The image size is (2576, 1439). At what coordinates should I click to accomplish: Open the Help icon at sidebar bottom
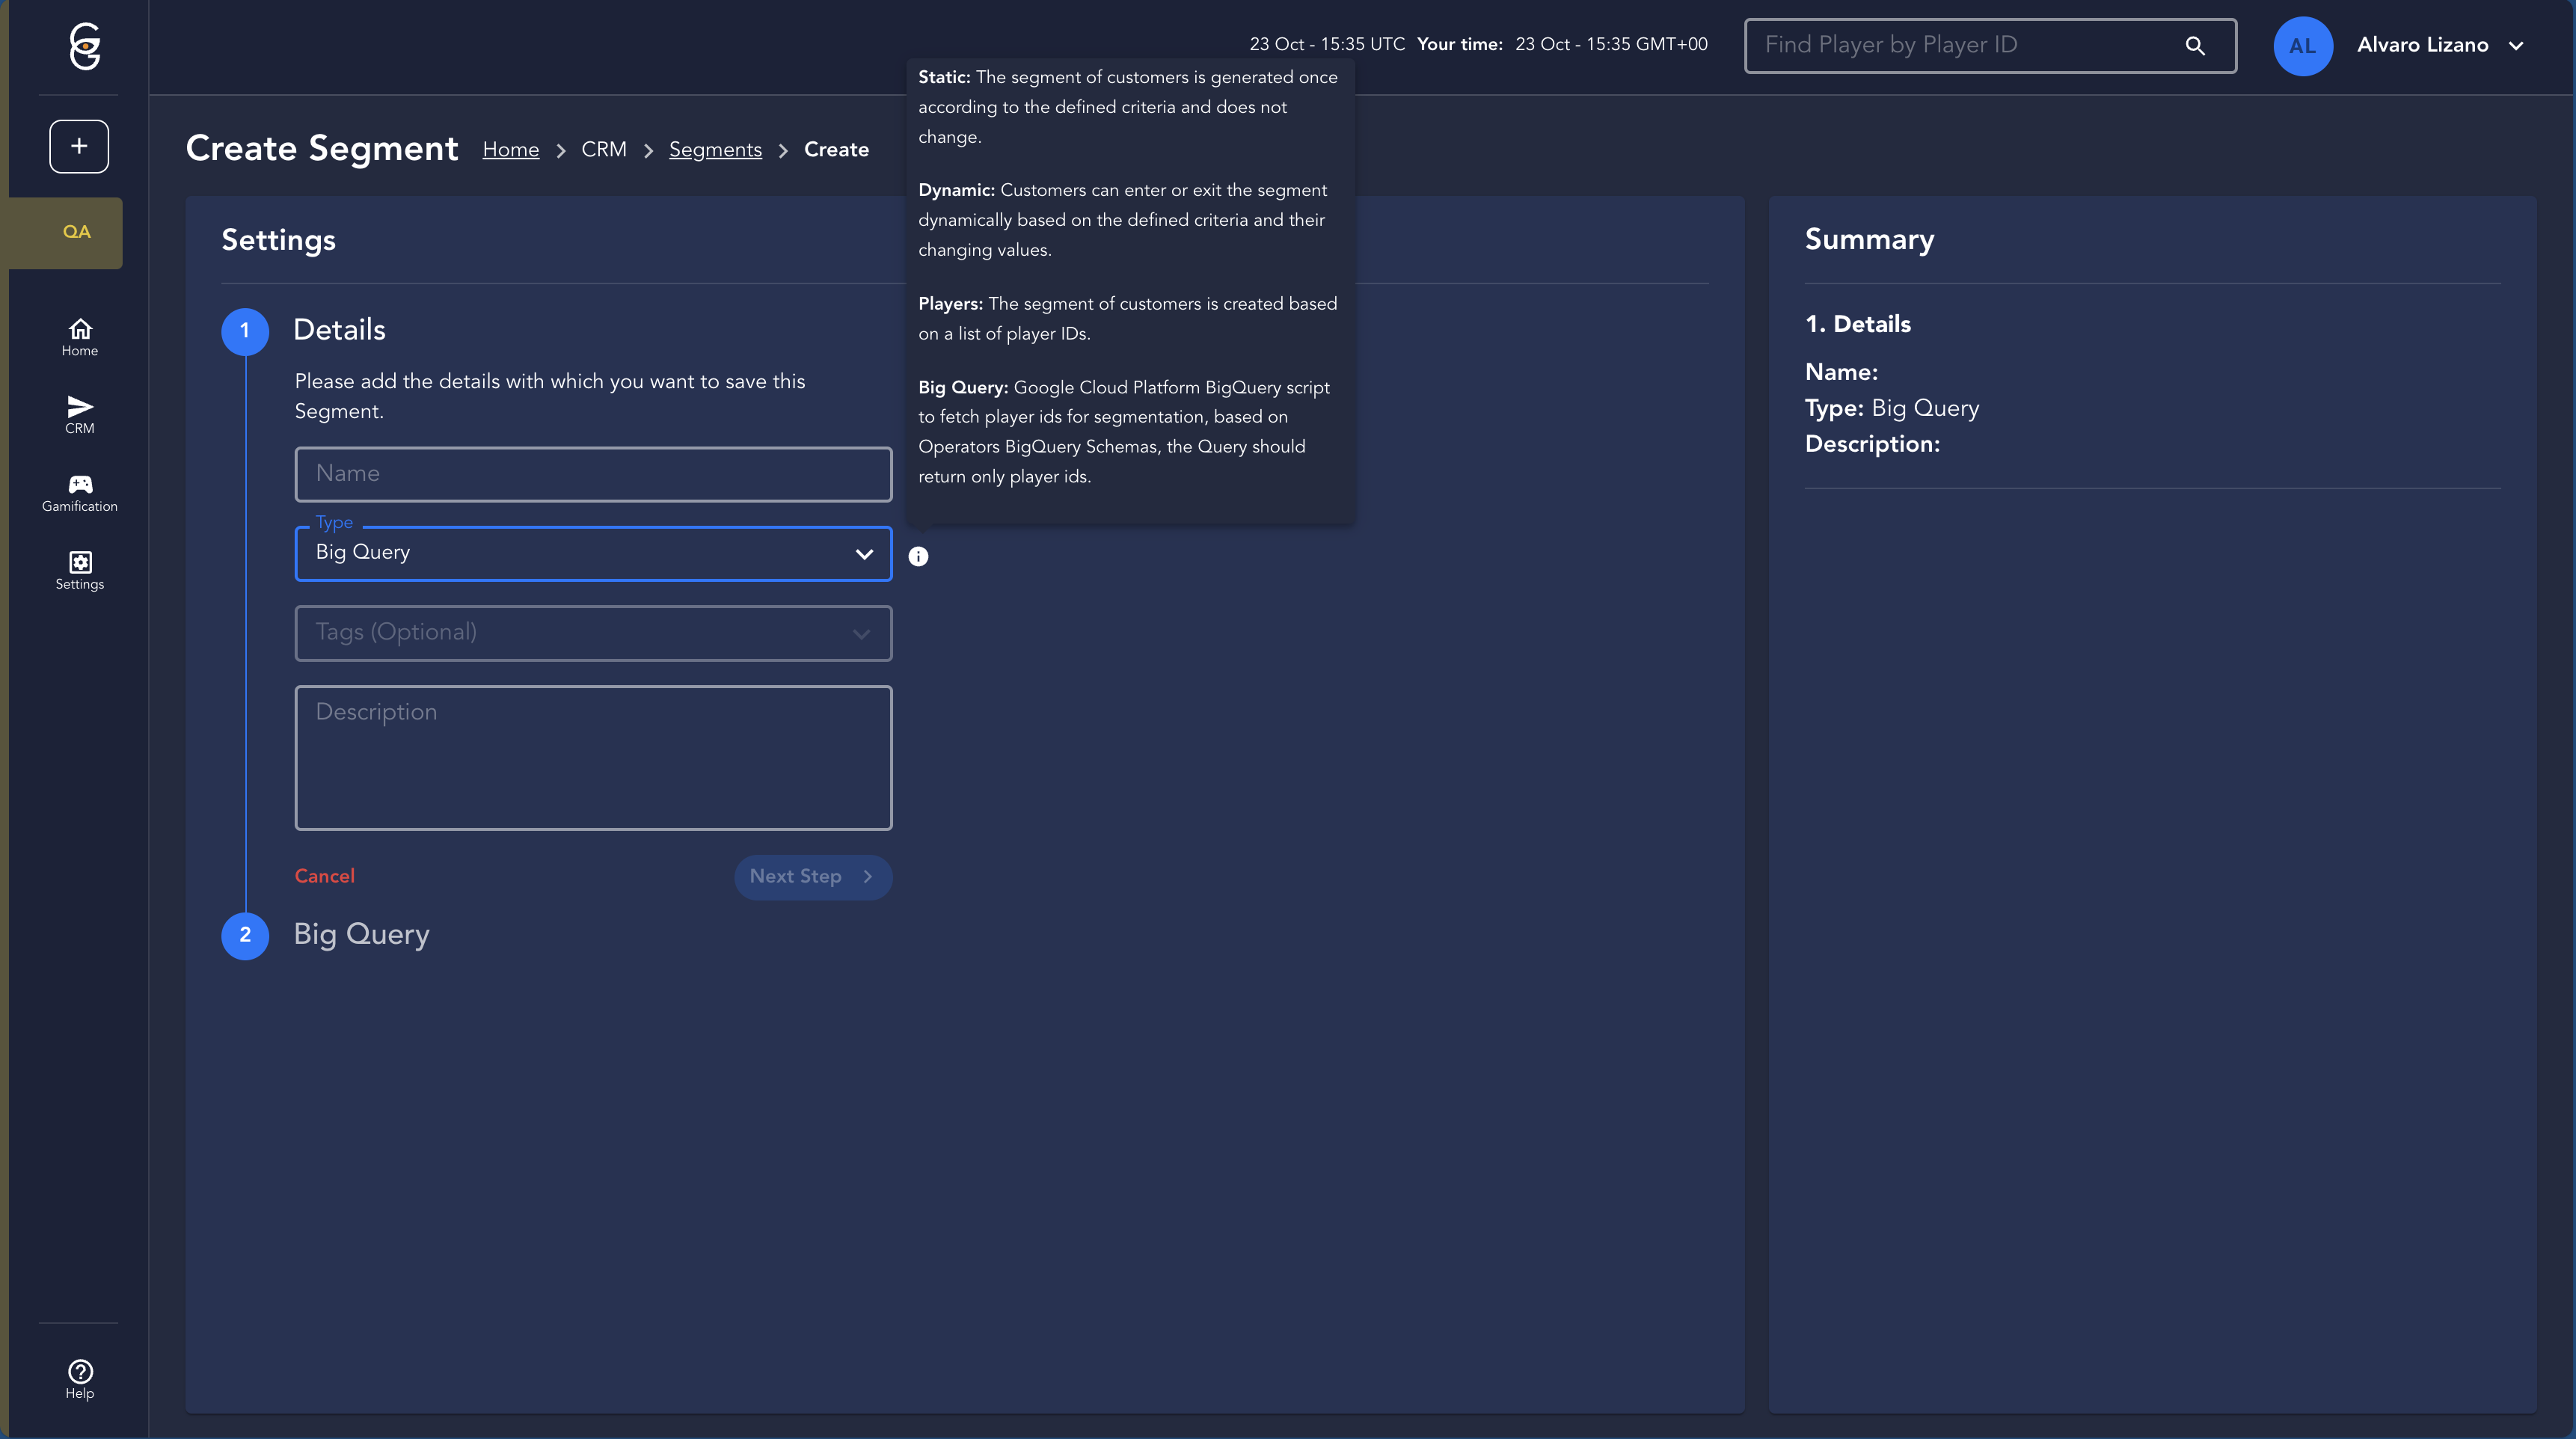click(x=80, y=1379)
